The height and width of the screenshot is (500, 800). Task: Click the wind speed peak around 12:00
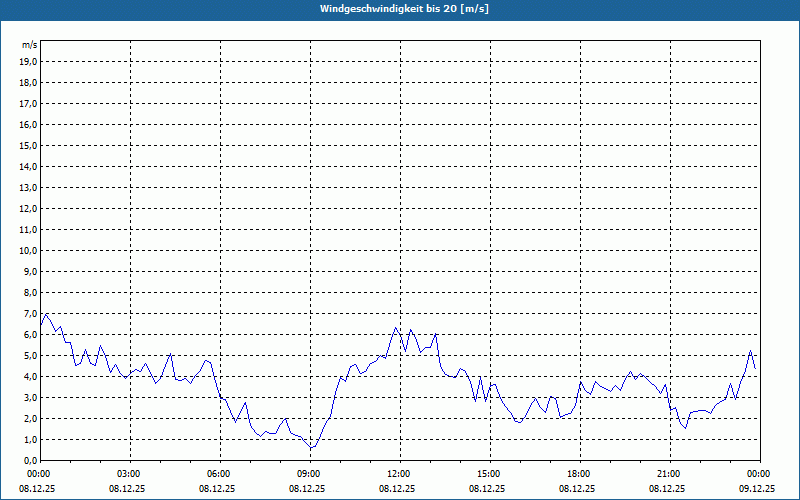coord(396,327)
